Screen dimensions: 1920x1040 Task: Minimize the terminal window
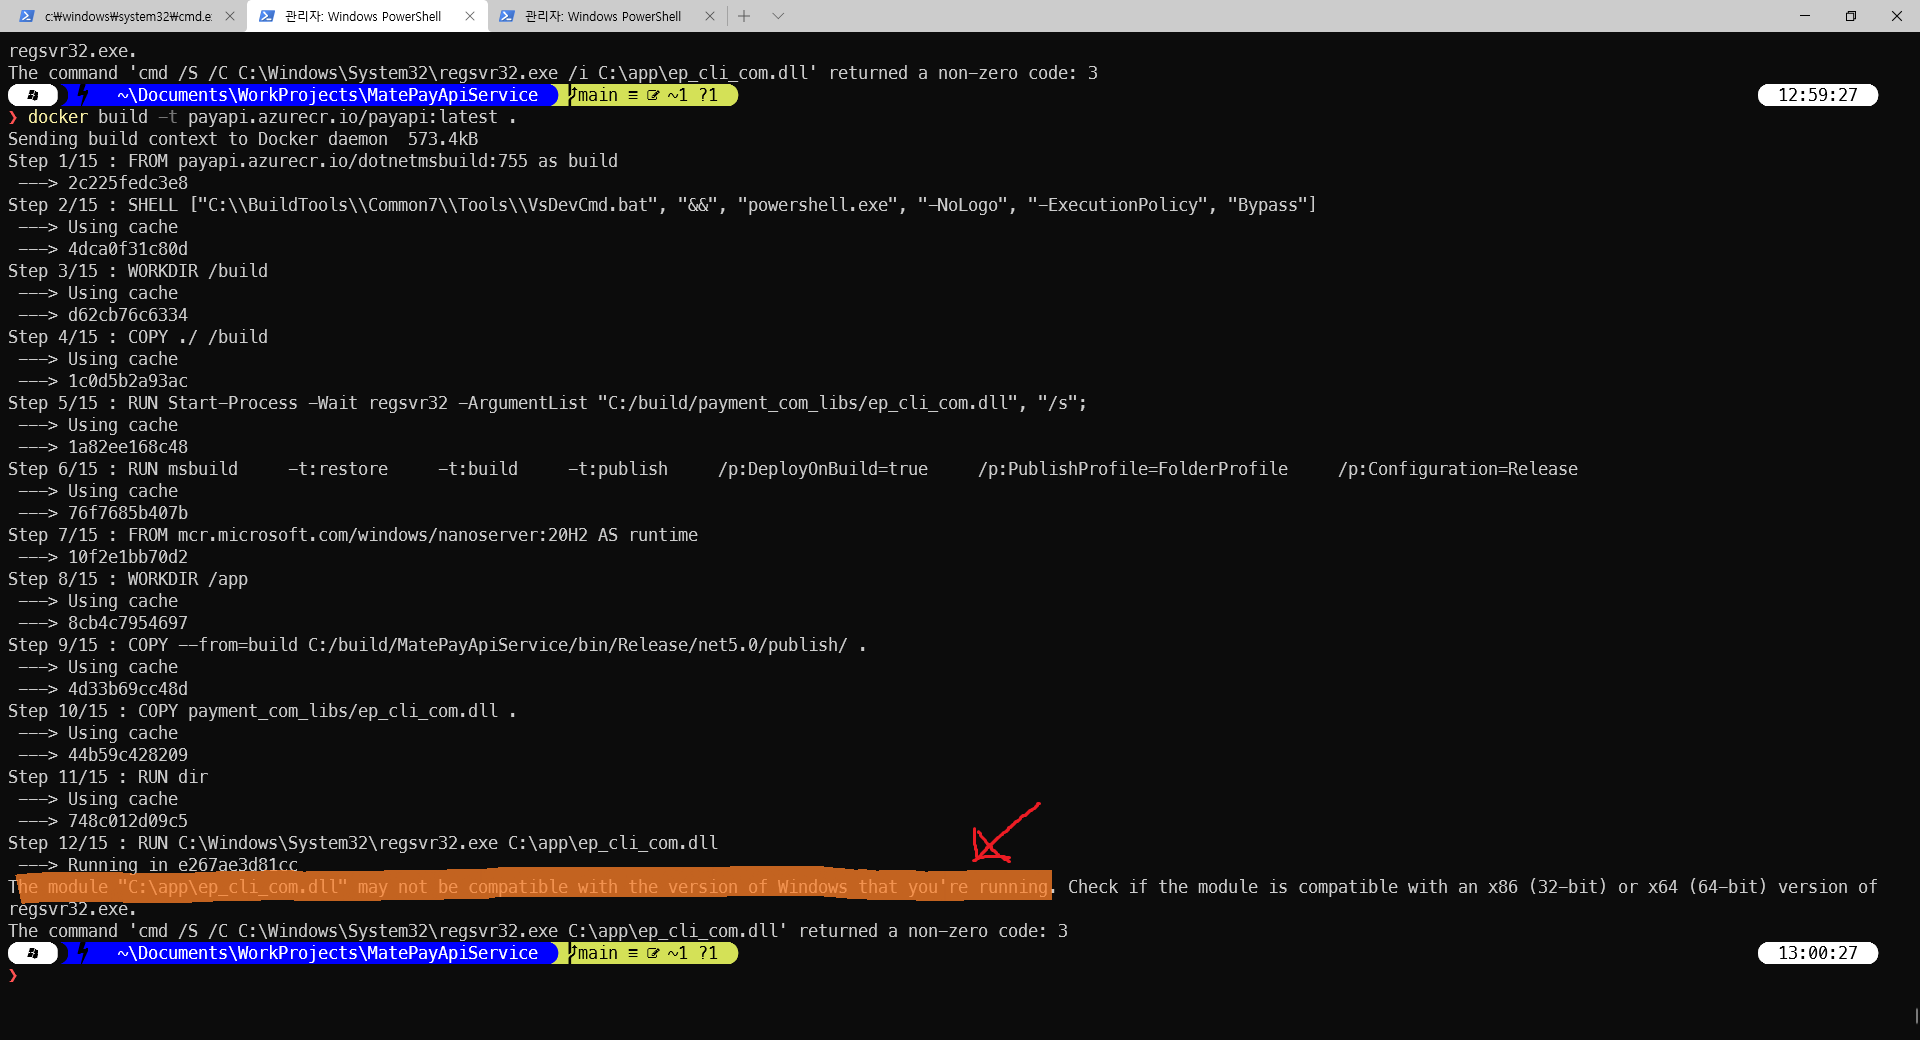pos(1805,16)
